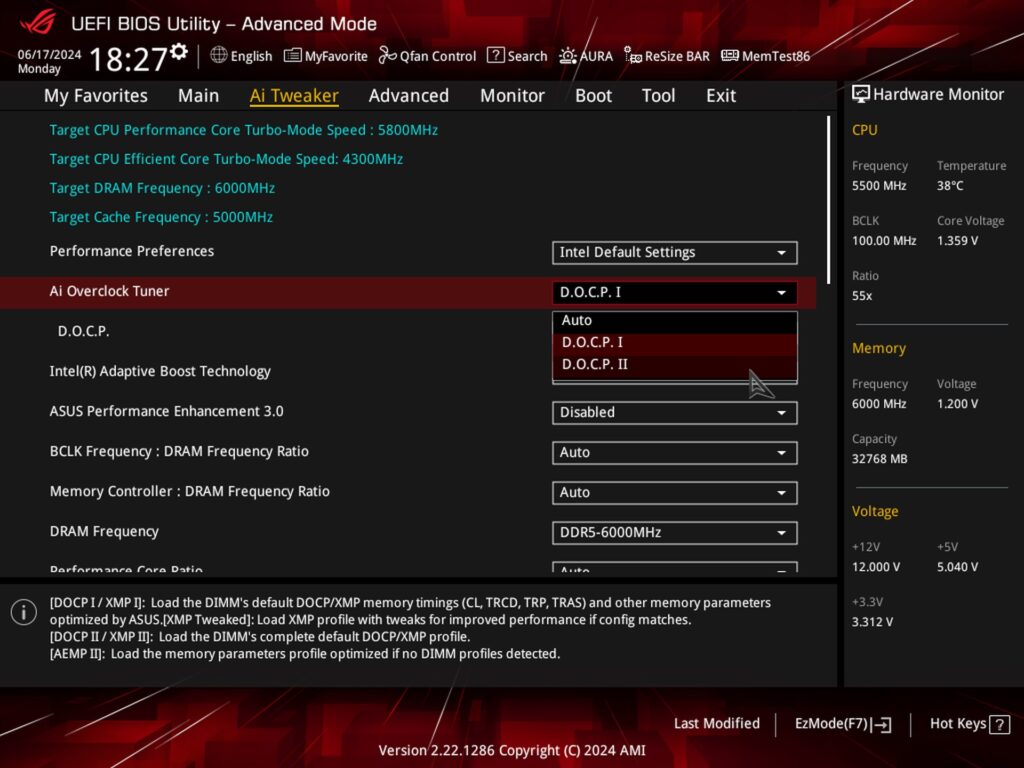
Task: Switch to Main tab
Action: [199, 95]
